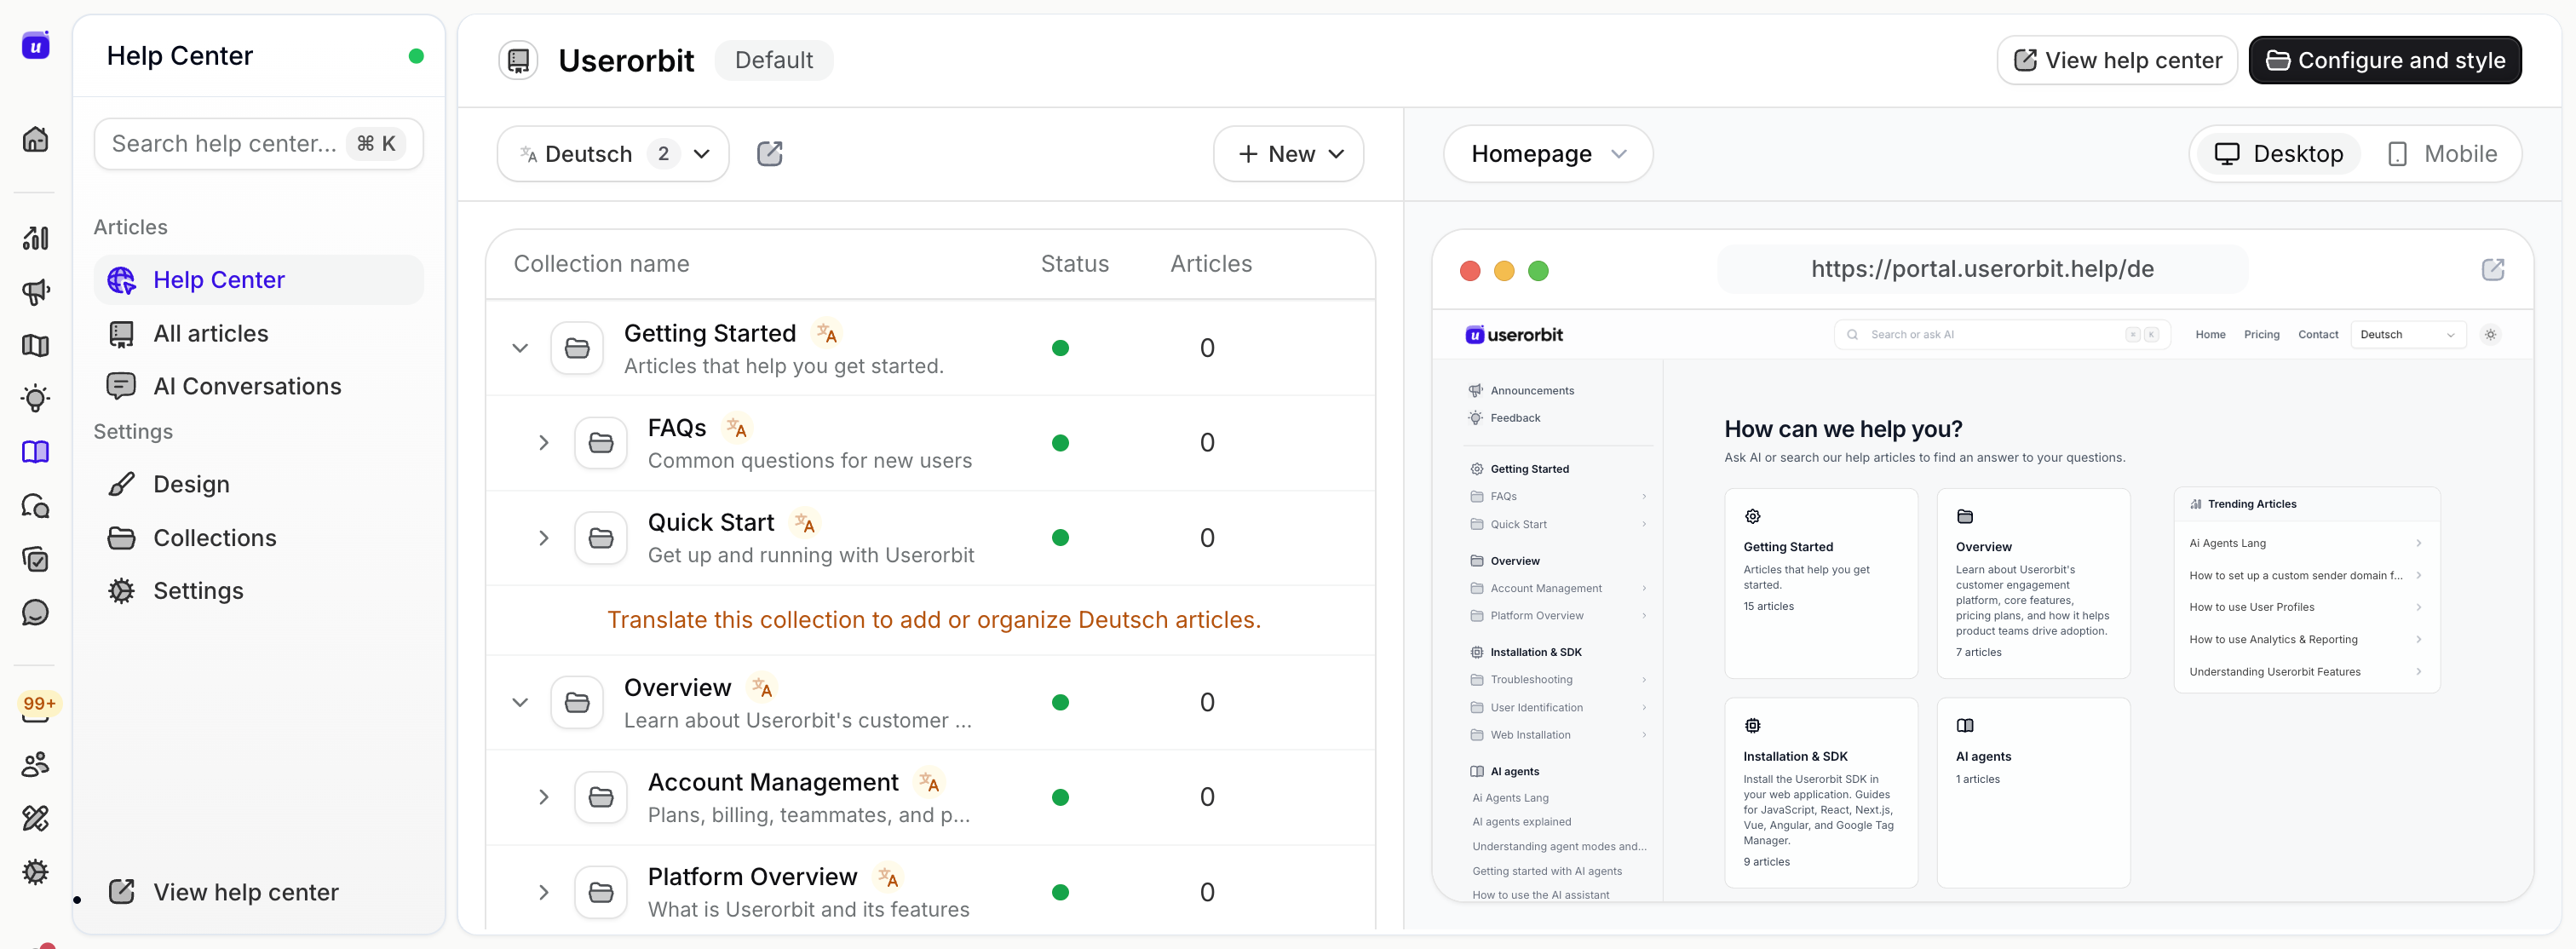This screenshot has height=949, width=2576.
Task: Open the design pencil ruler rail icon
Action: (x=36, y=818)
